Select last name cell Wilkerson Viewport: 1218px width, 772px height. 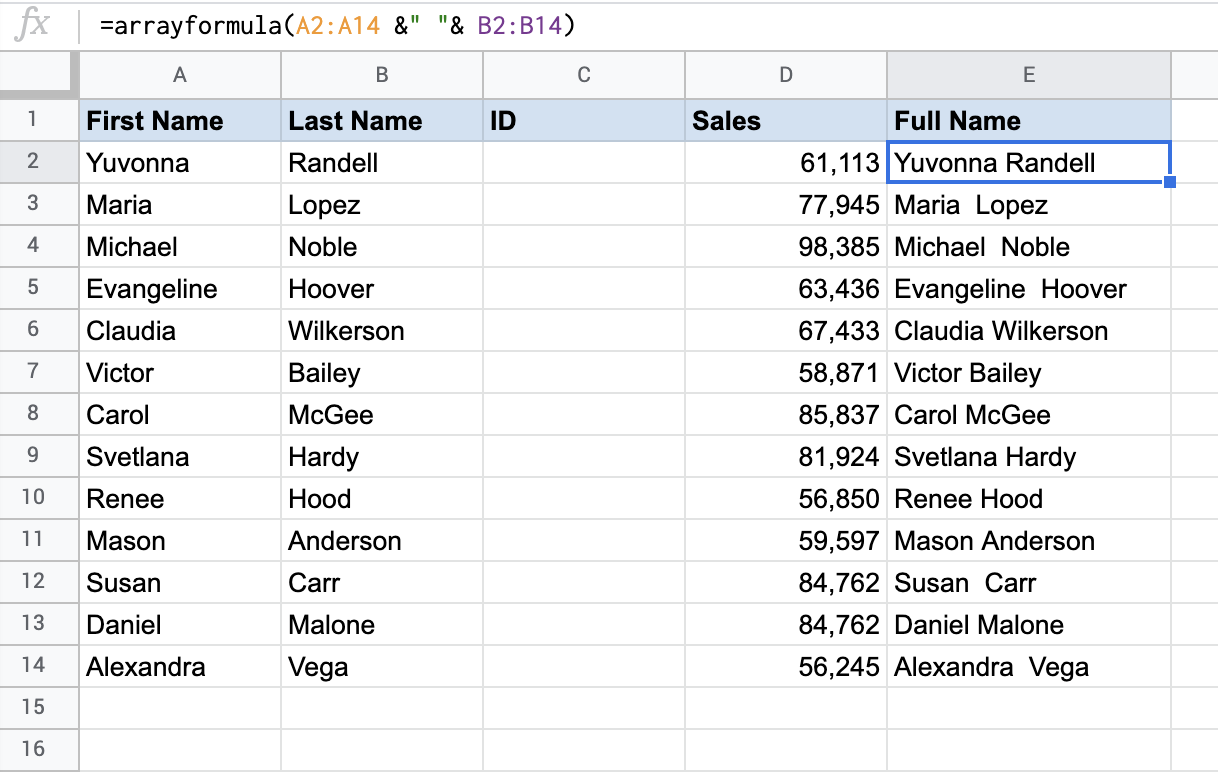click(382, 331)
